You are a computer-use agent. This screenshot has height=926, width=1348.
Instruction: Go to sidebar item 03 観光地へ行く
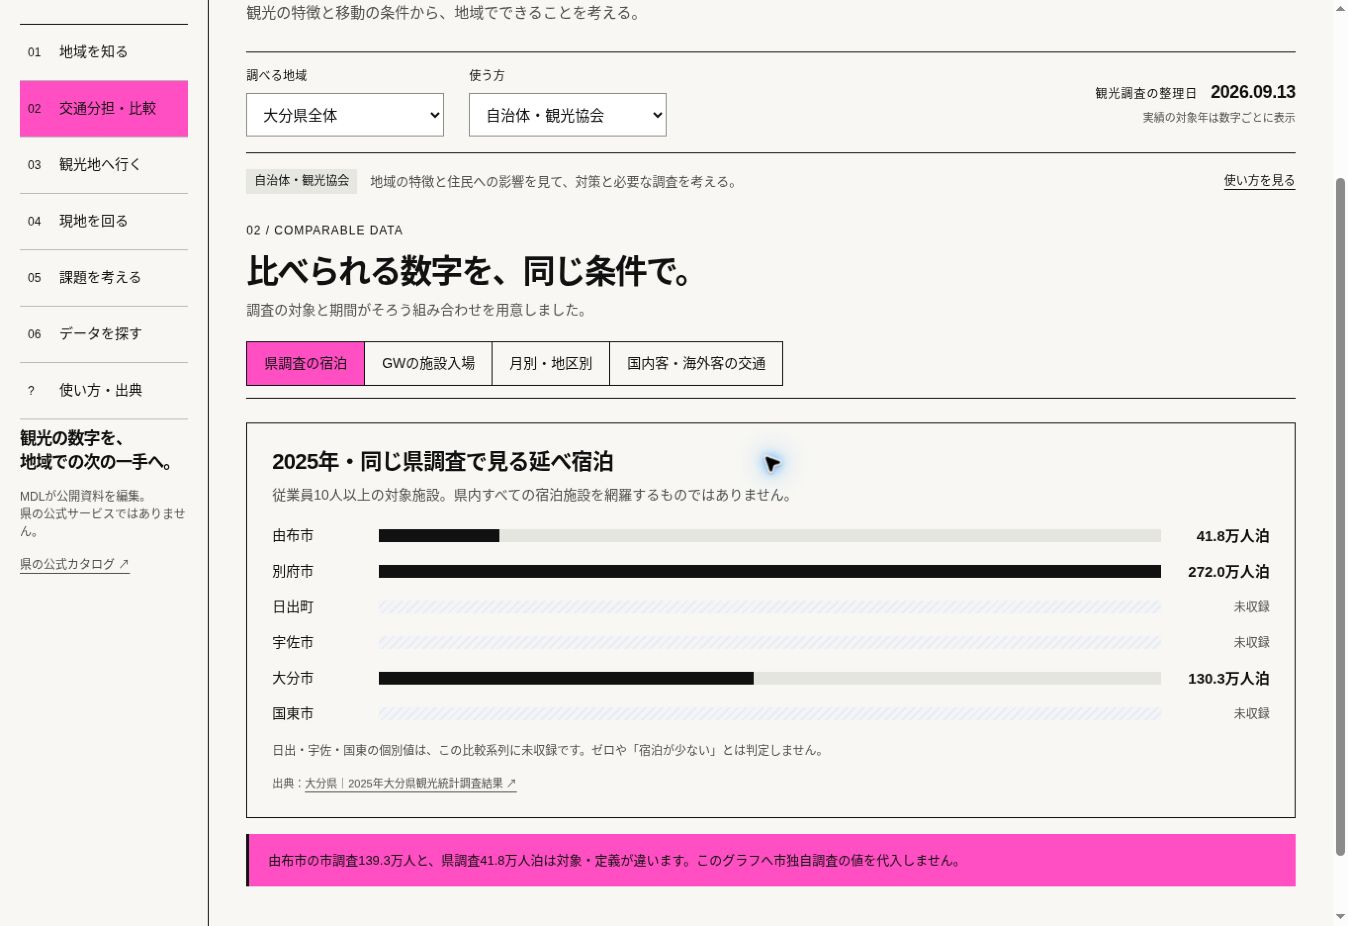(104, 165)
